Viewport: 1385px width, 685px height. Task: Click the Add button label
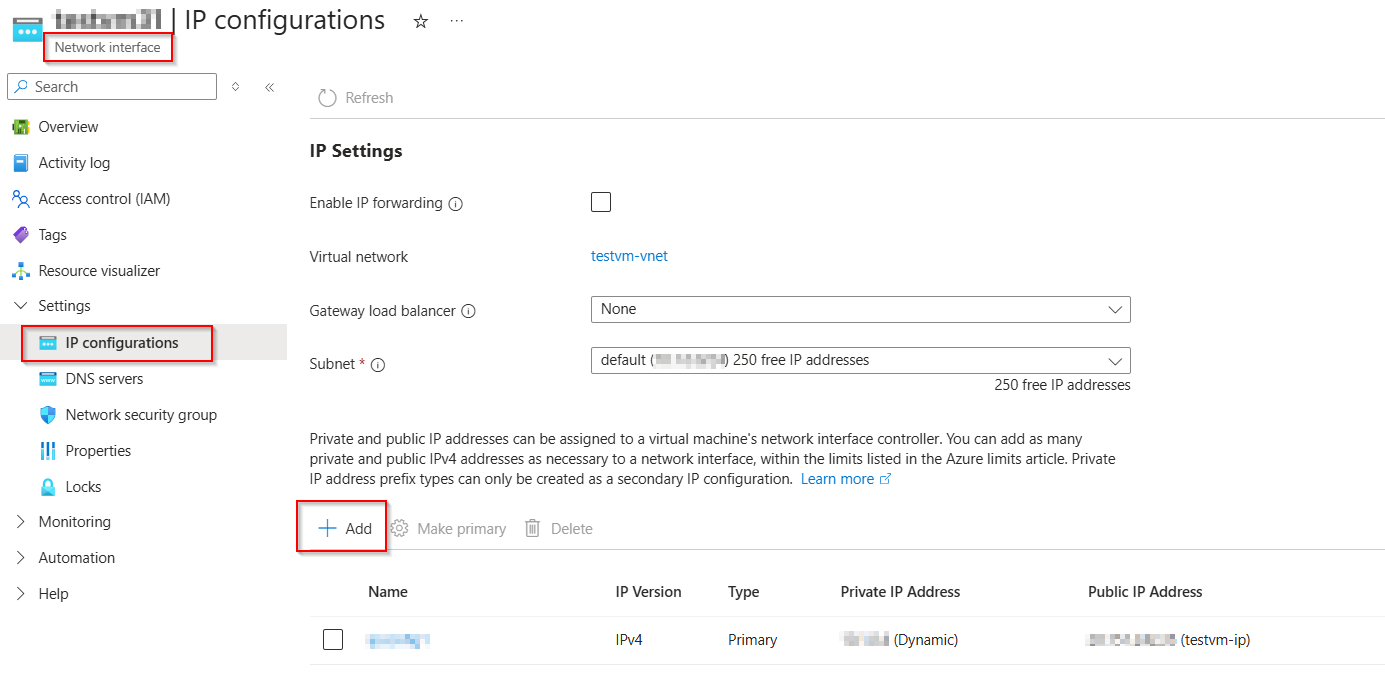pyautogui.click(x=358, y=529)
